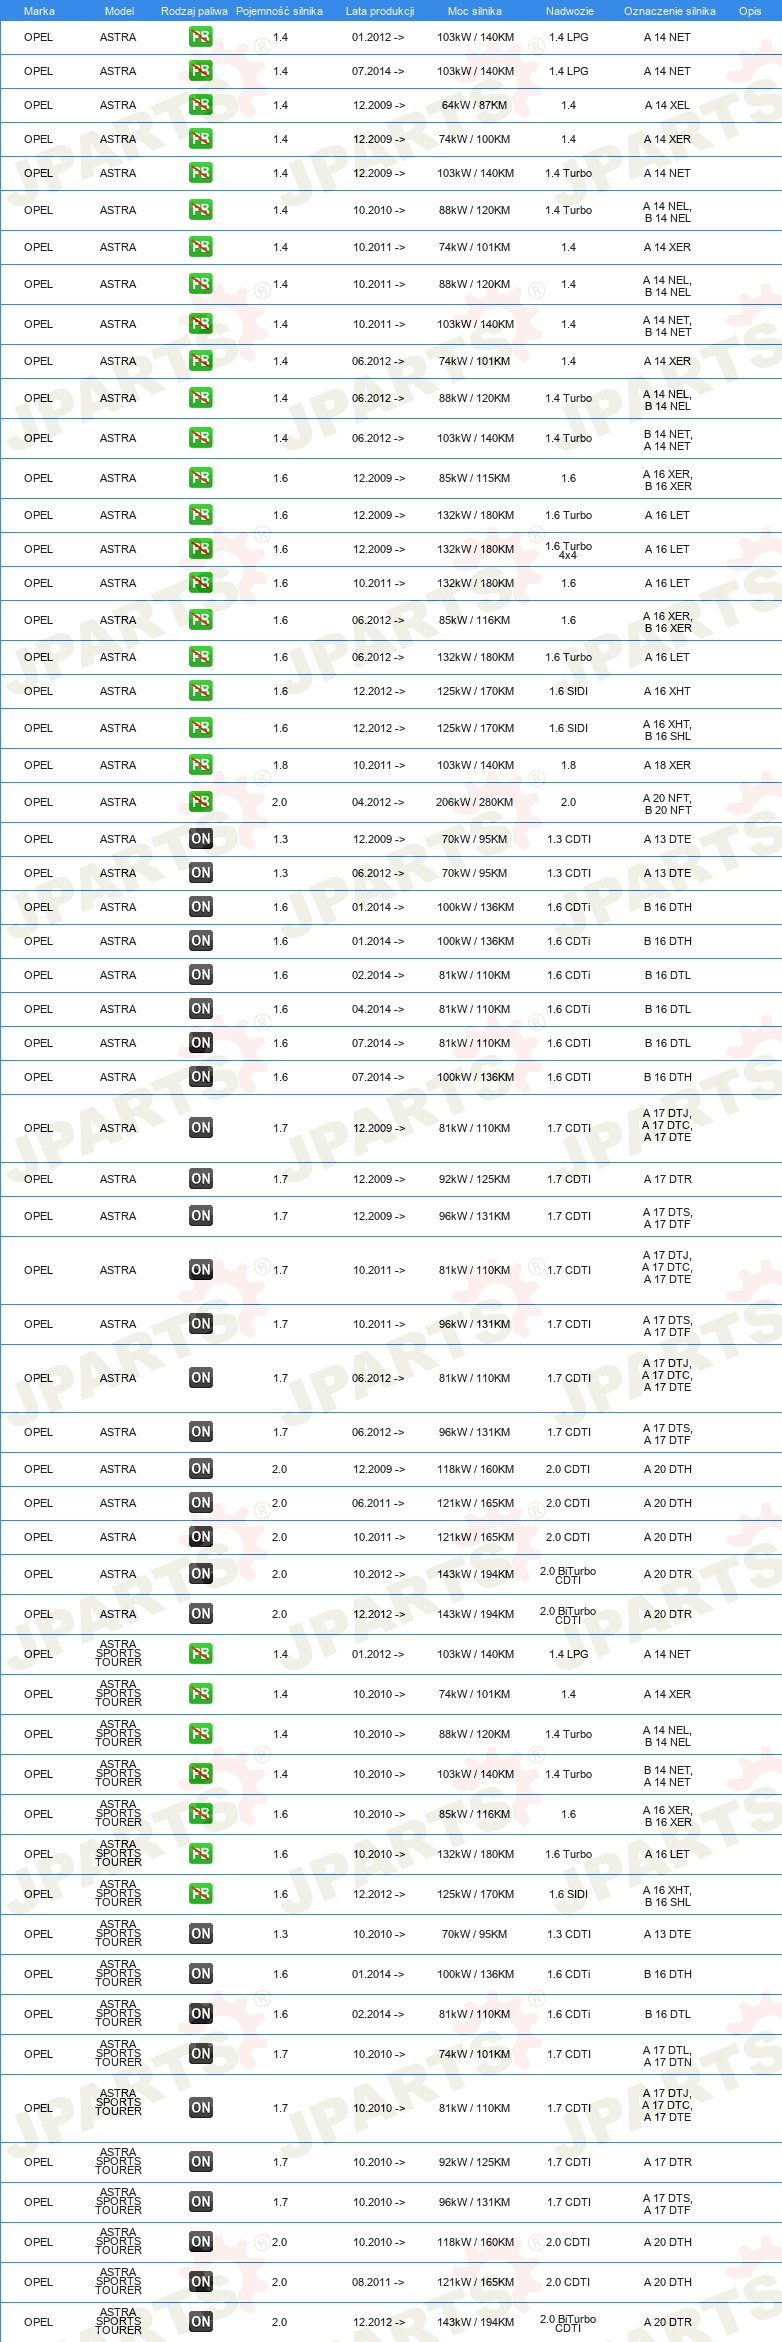Click the ON icon in the 1.3 CDTI 06.2012 row
782x2342 pixels.
200,873
